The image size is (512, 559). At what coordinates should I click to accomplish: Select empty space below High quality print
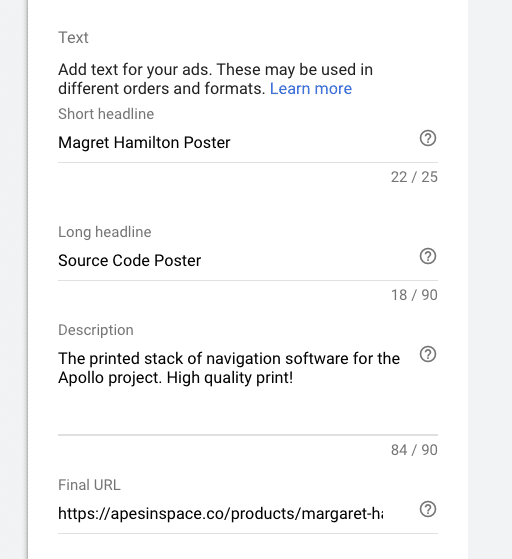pyautogui.click(x=237, y=410)
